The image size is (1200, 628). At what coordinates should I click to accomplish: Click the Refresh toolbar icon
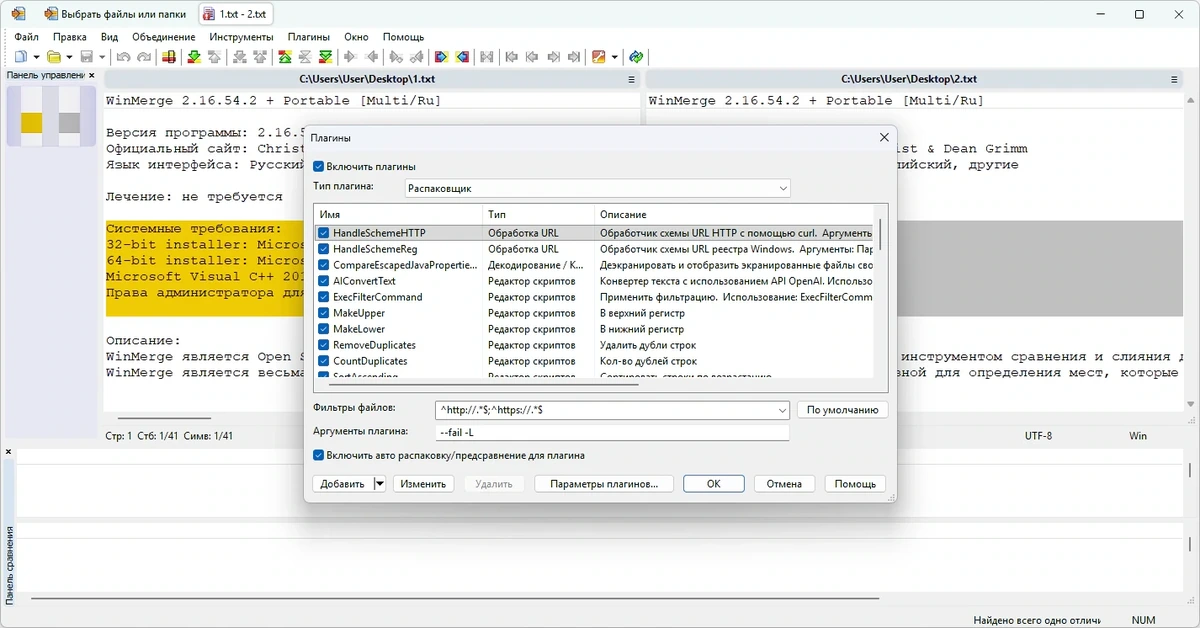point(636,57)
